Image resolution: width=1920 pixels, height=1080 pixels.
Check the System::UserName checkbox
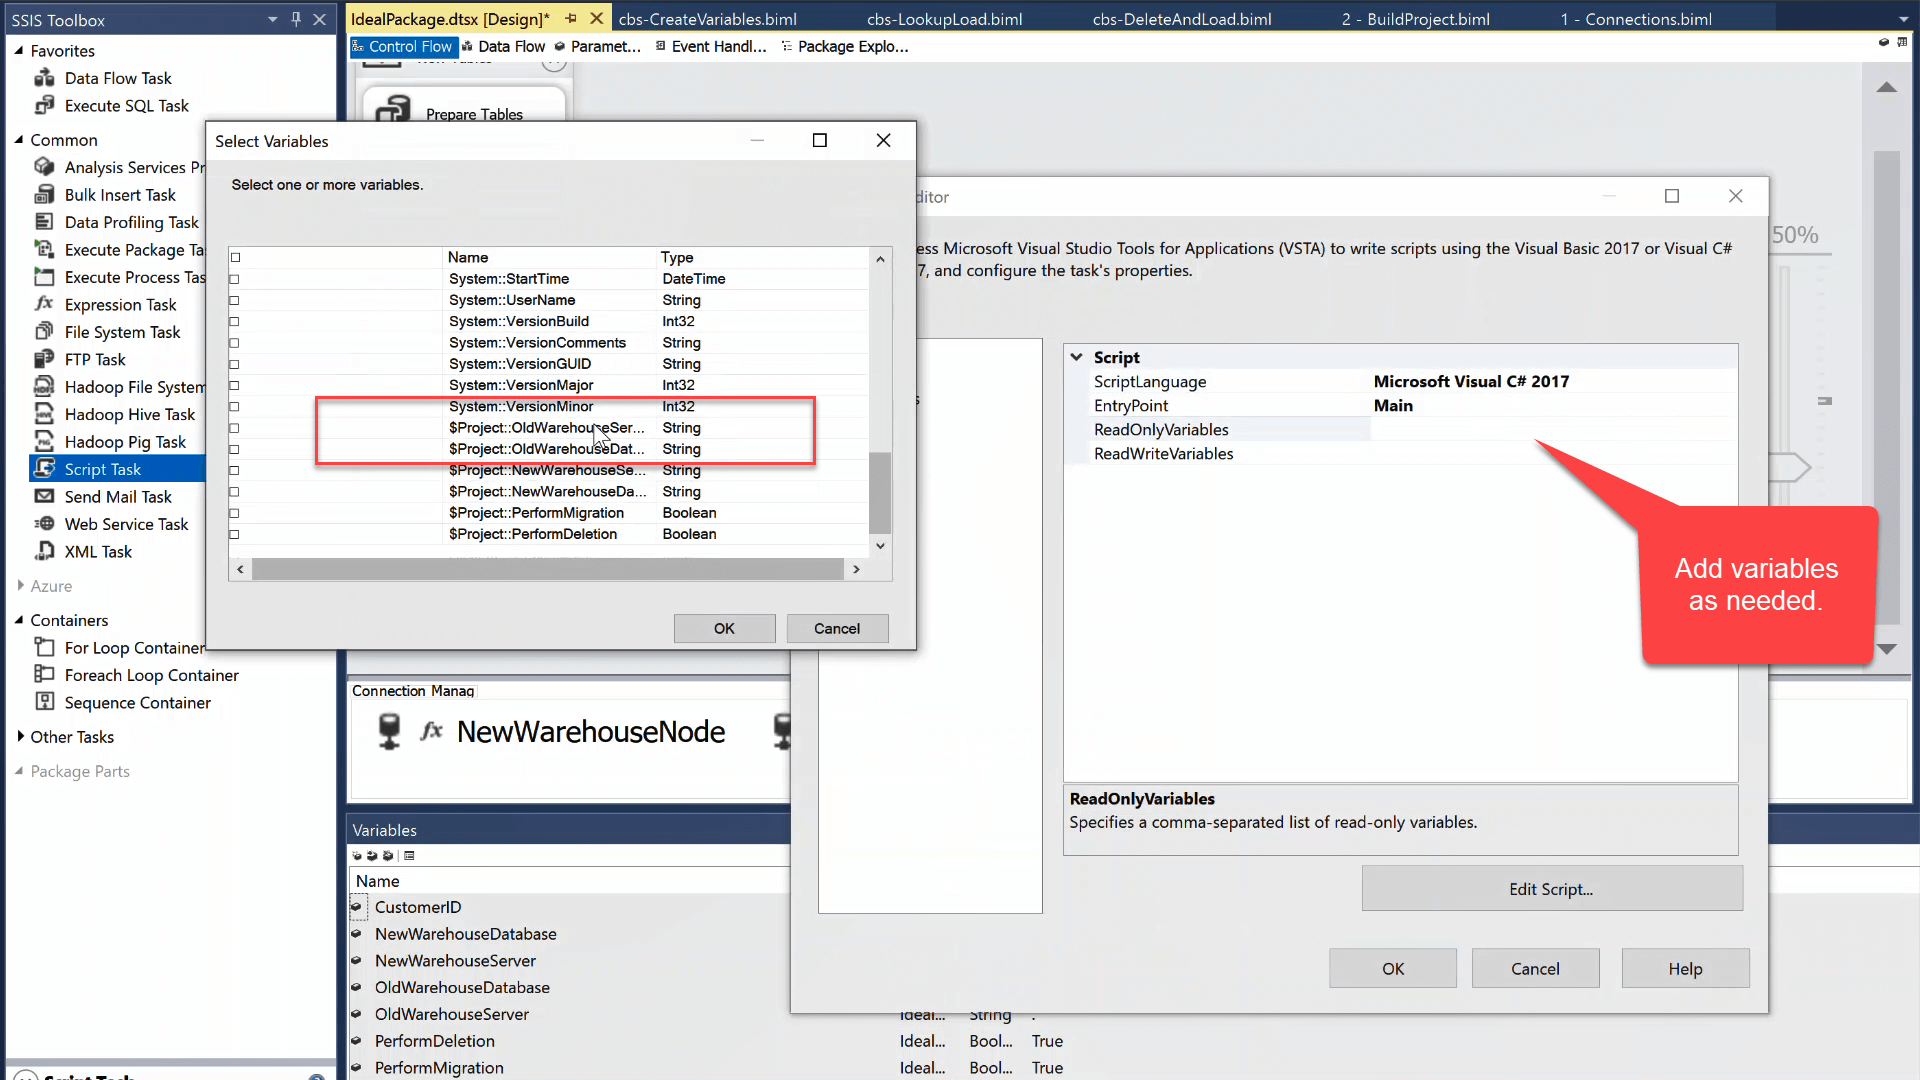pos(235,300)
